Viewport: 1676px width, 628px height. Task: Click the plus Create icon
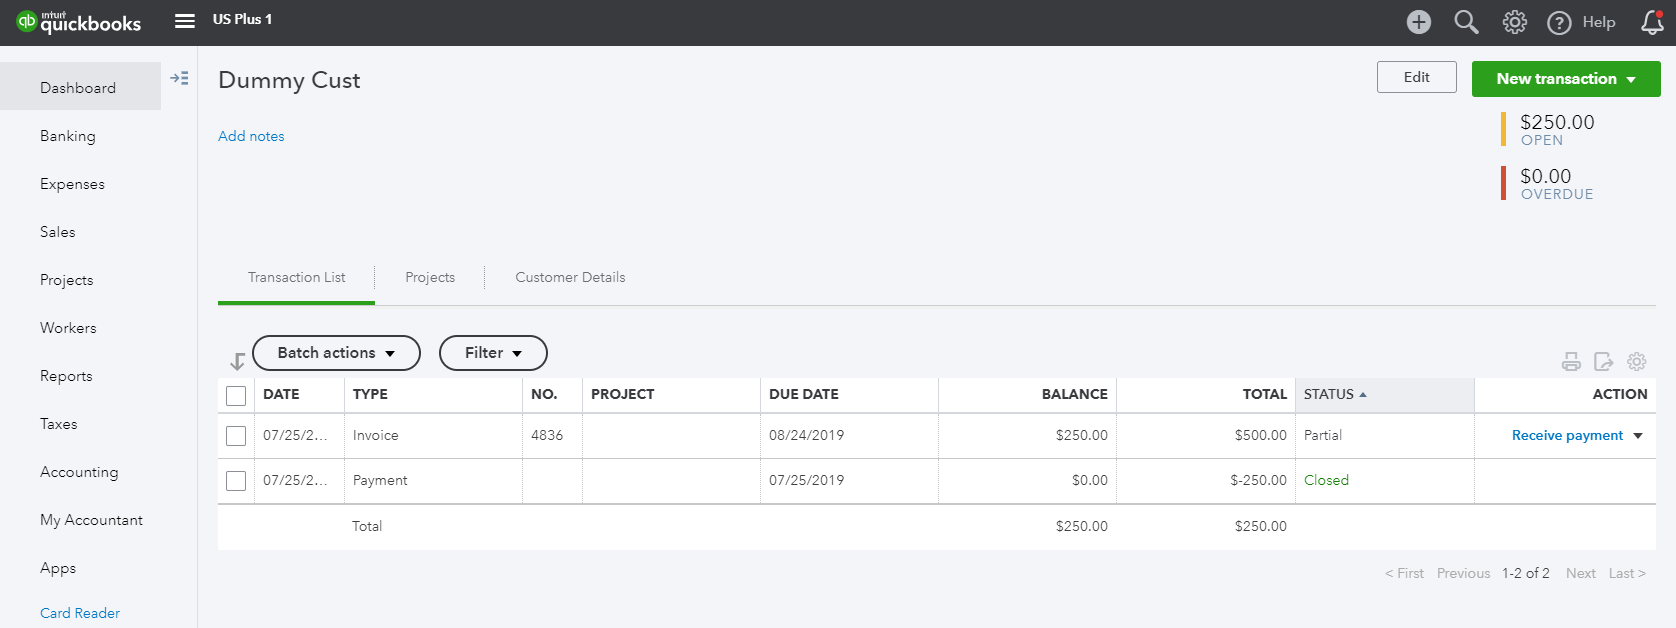point(1418,22)
